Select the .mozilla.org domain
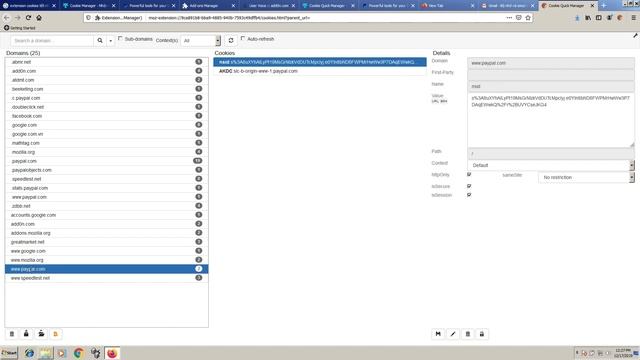Screen dimensions: 640x360 (107, 152)
